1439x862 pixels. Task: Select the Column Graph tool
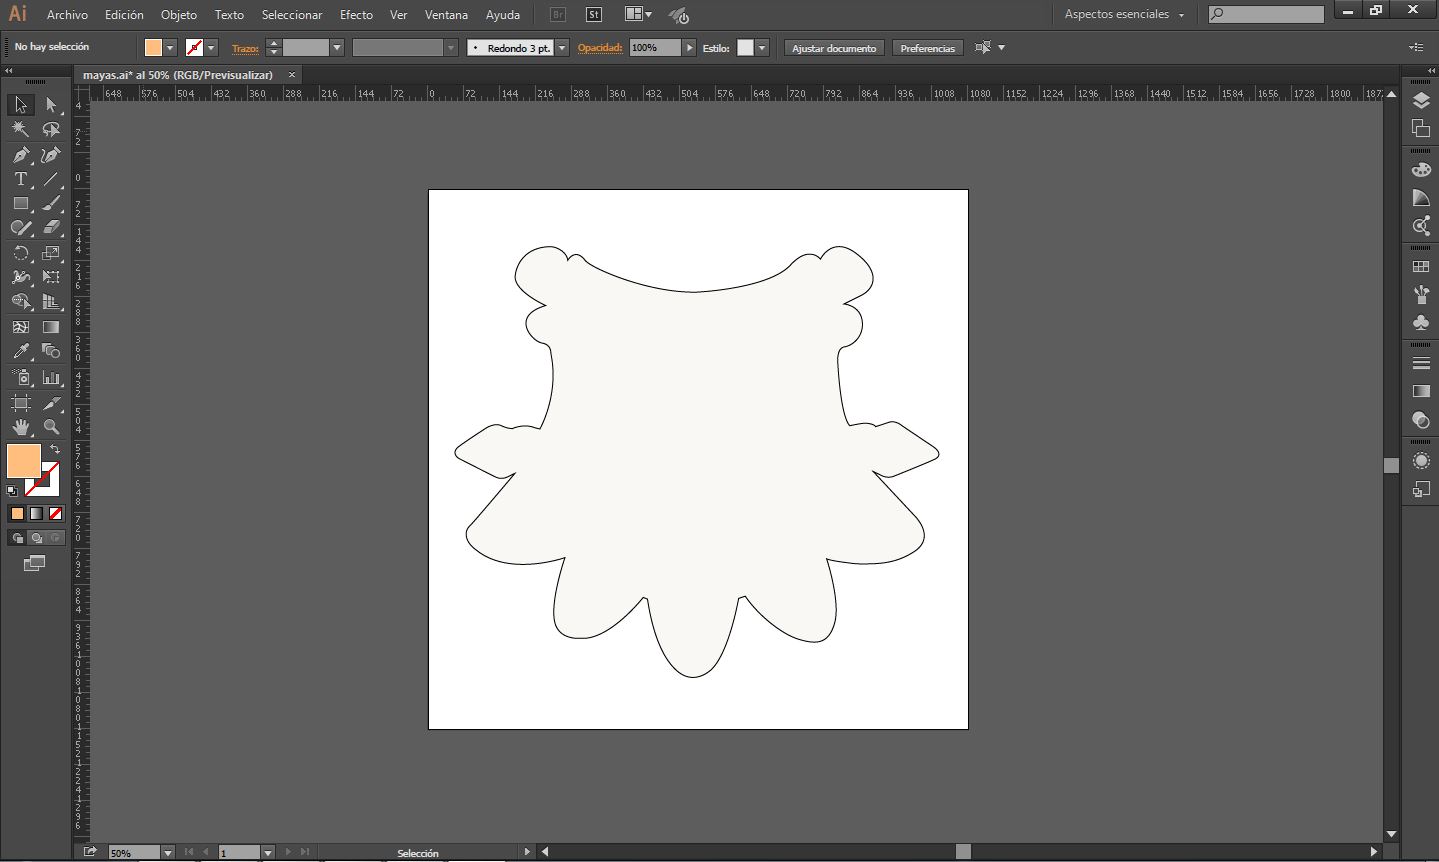click(51, 377)
